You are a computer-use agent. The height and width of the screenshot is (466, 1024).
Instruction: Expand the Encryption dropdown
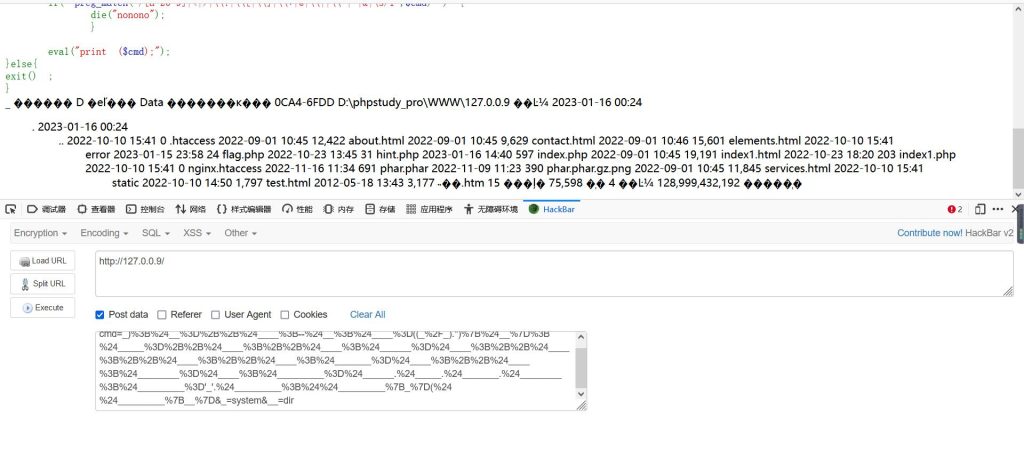point(40,233)
